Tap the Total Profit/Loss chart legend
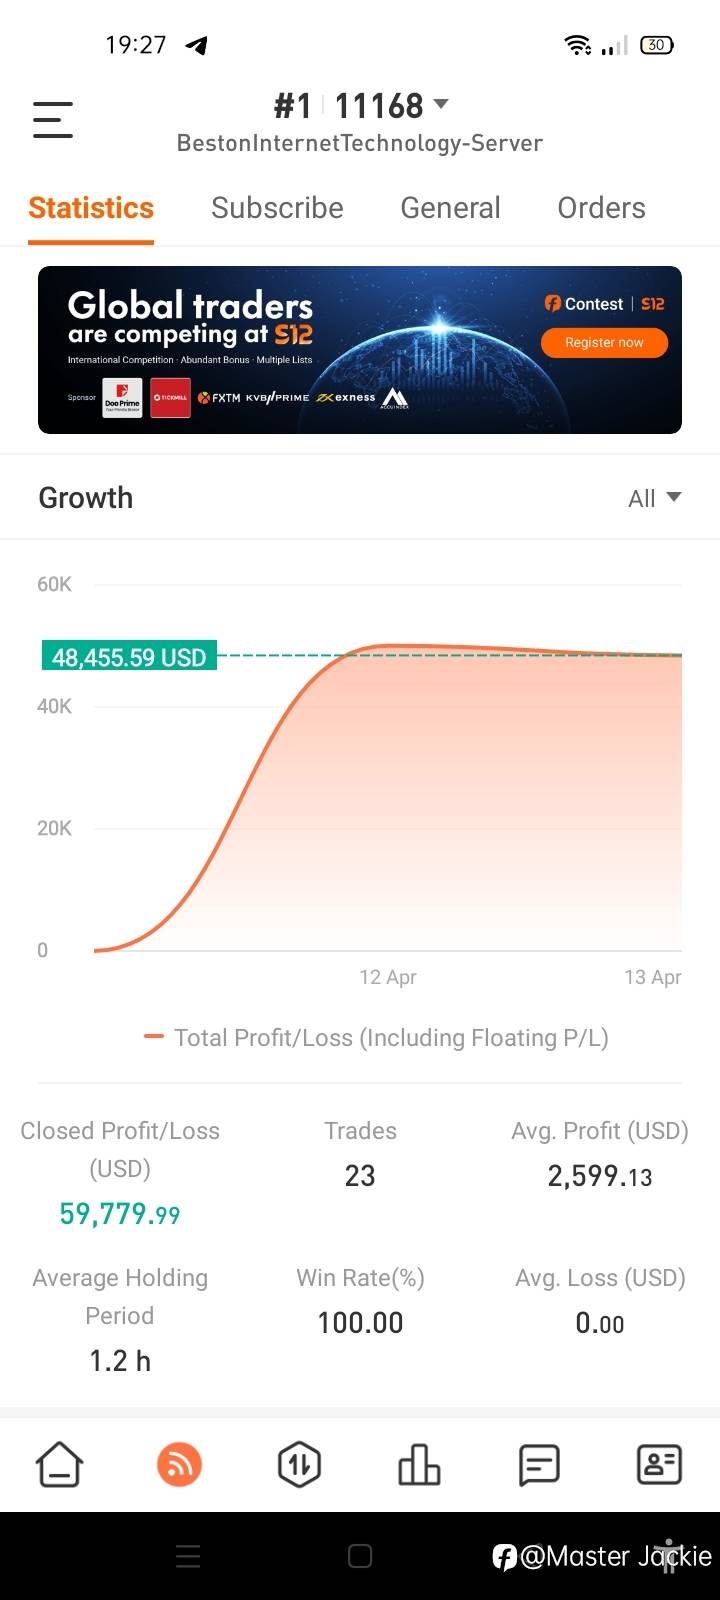Image resolution: width=720 pixels, height=1600 pixels. pyautogui.click(x=376, y=1038)
